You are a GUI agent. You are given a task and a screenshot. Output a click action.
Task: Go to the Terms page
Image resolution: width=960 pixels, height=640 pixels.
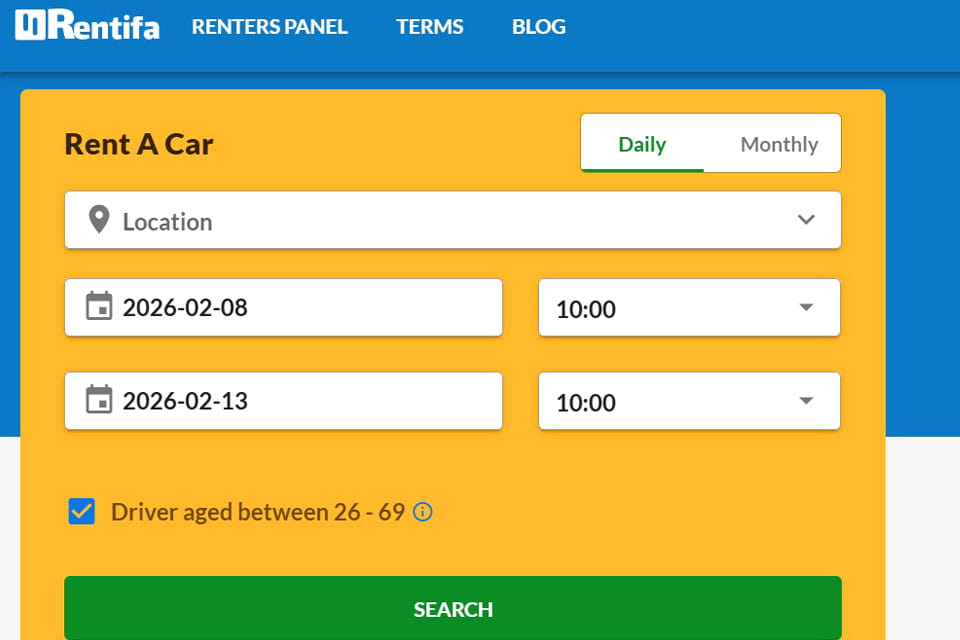pyautogui.click(x=429, y=27)
